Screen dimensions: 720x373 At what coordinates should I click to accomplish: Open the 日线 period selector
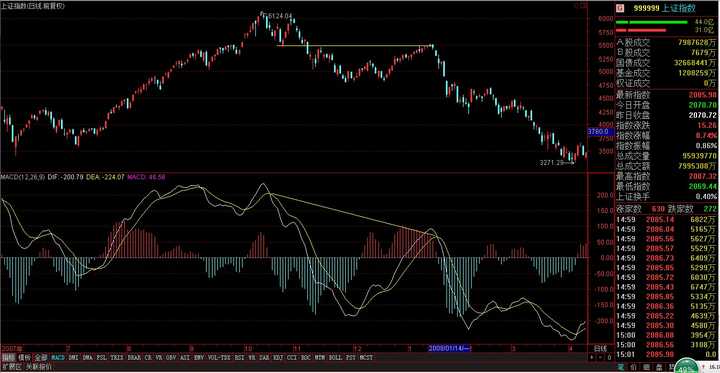click(x=600, y=348)
